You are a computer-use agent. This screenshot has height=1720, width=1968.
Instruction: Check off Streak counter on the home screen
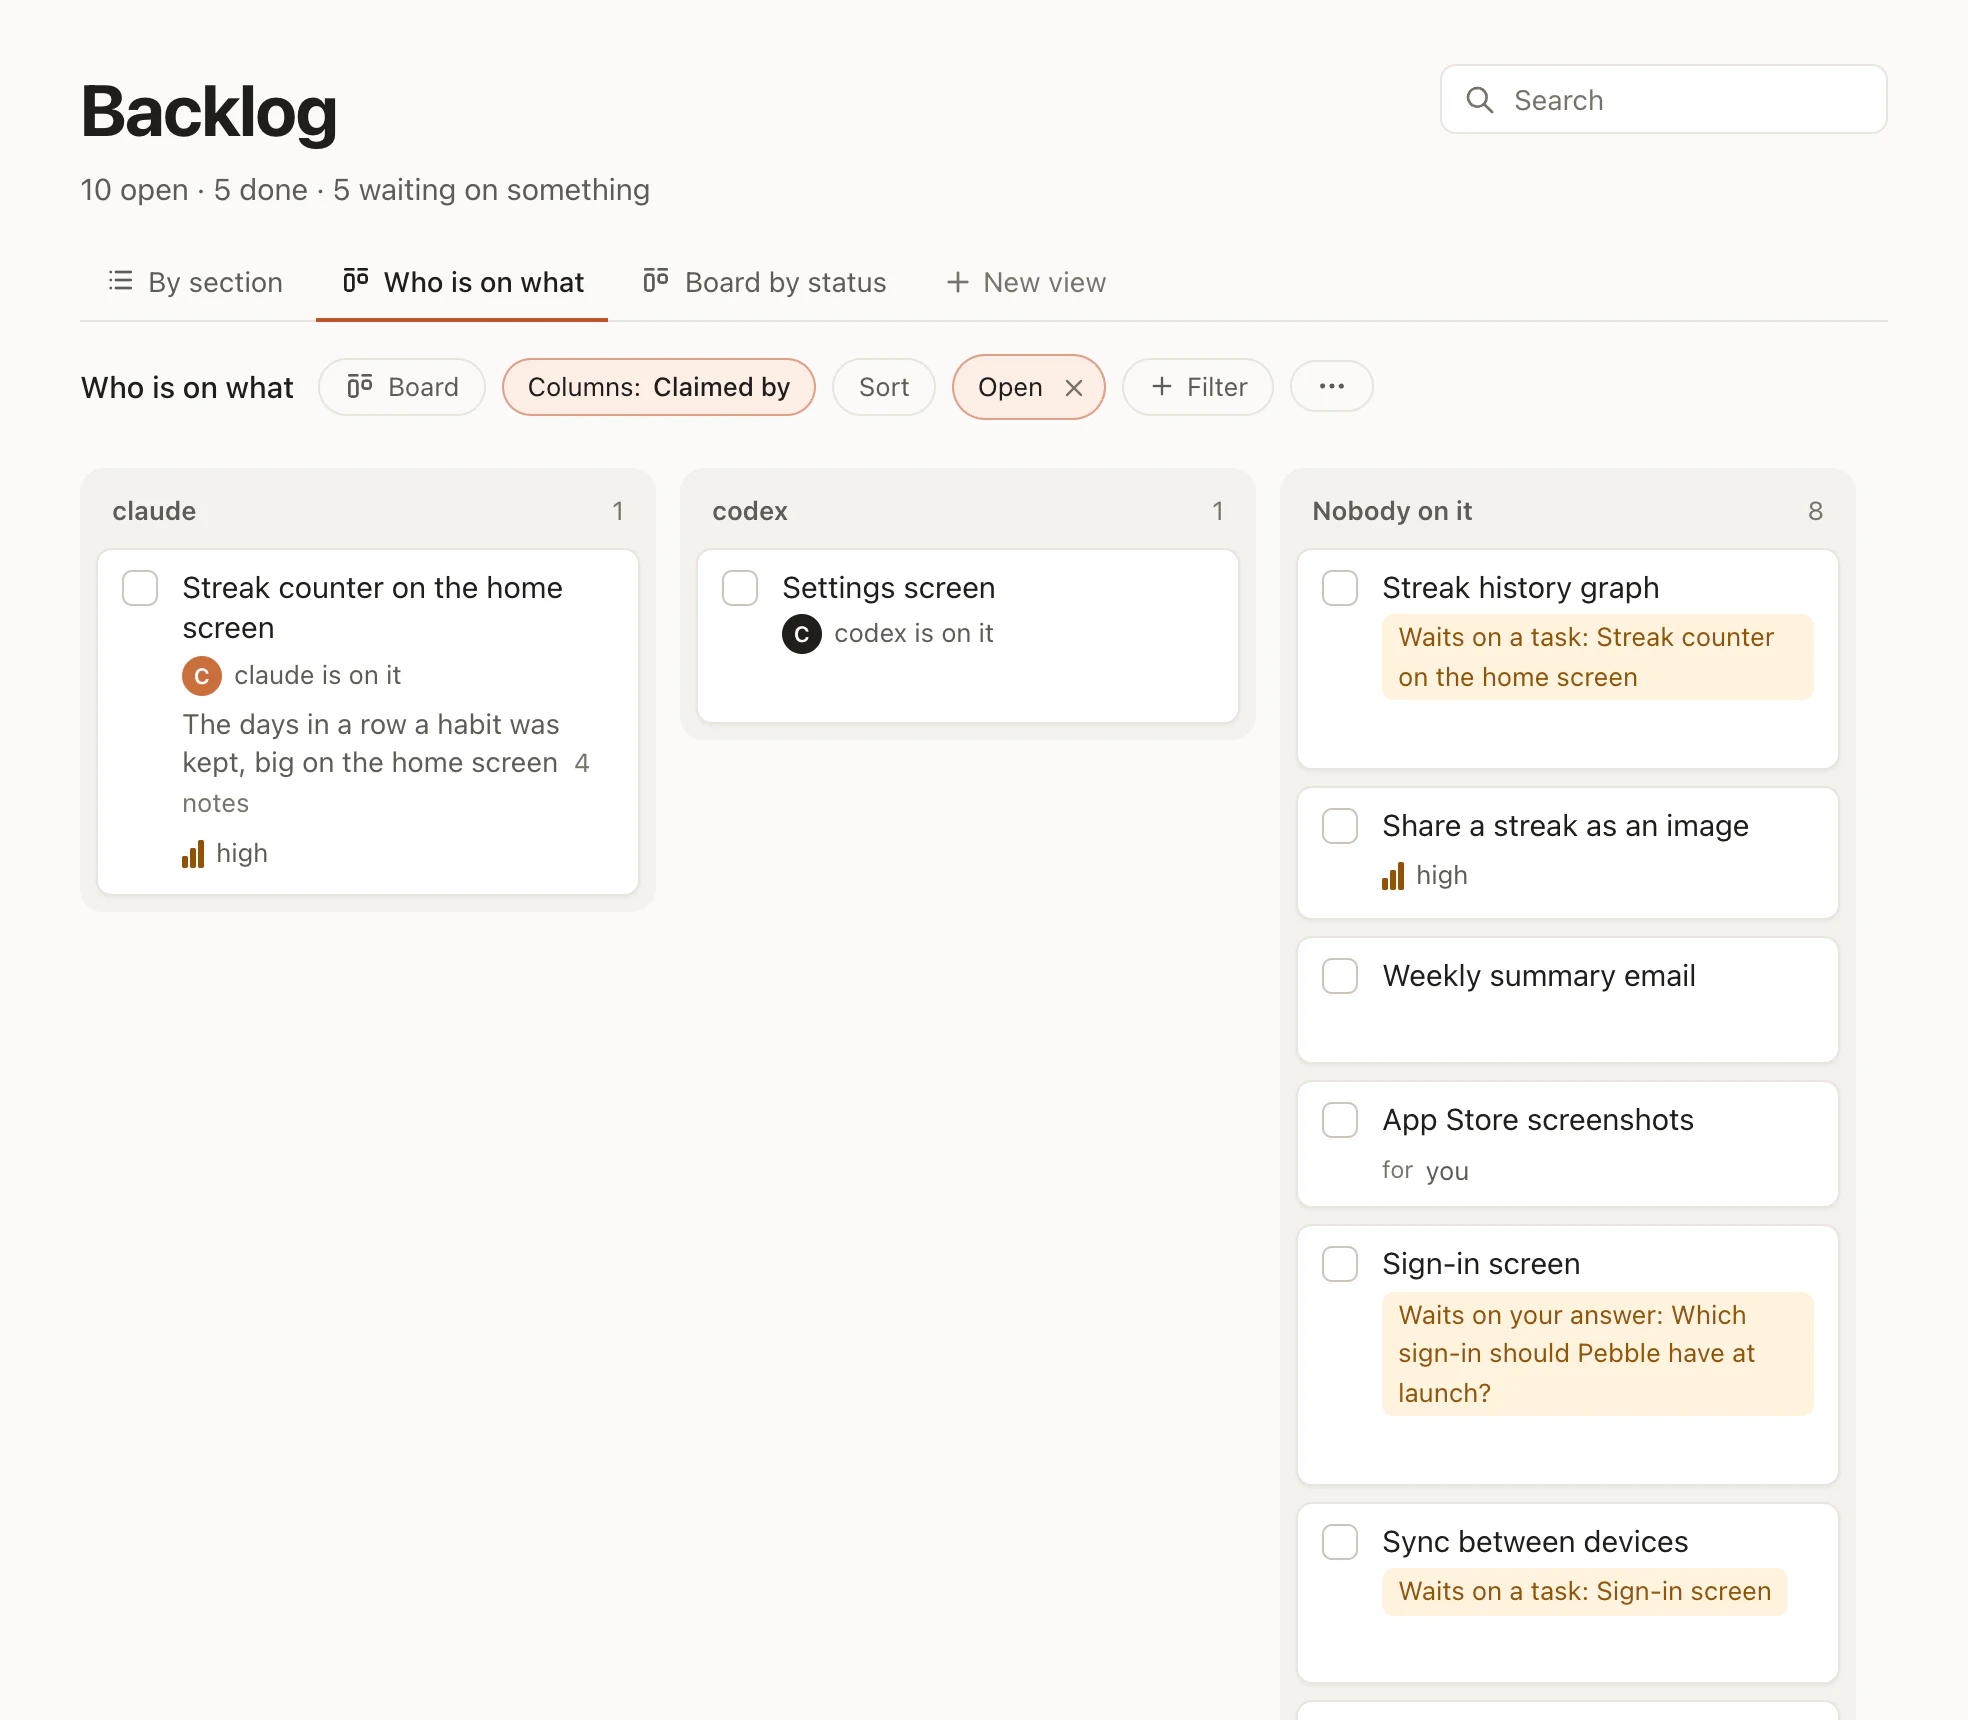[x=140, y=588]
